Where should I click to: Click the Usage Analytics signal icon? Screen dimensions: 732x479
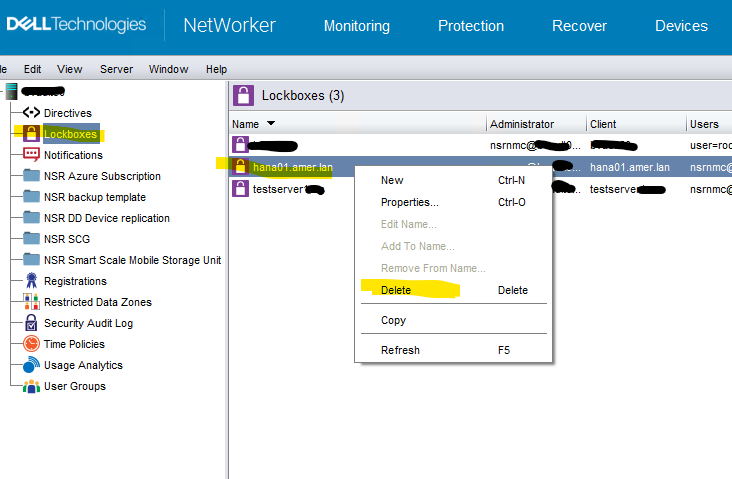tap(31, 365)
